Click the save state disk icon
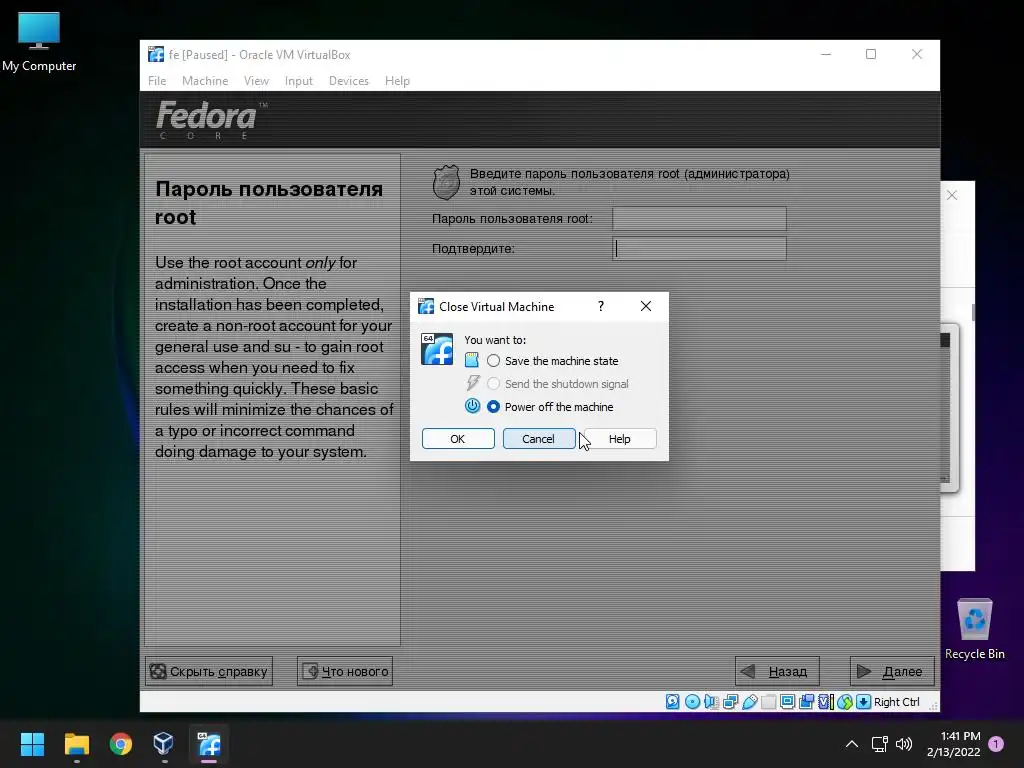1024x768 pixels. point(472,360)
